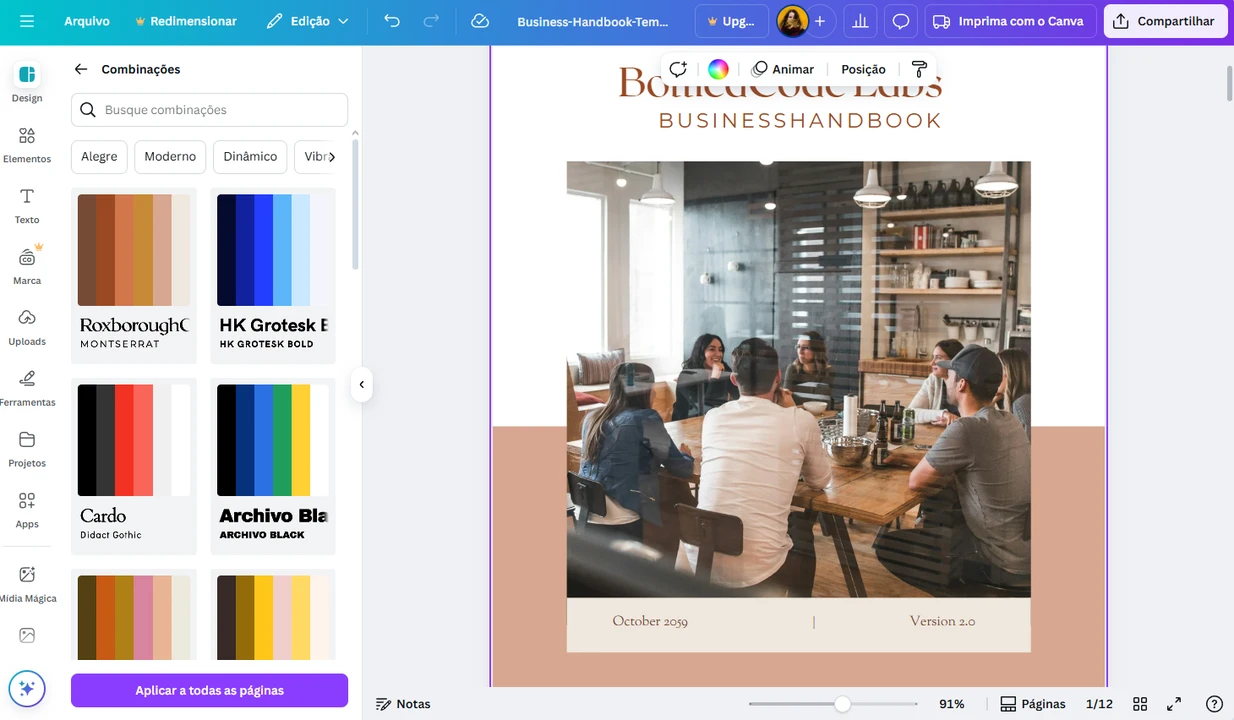Open the comments speech bubble icon
This screenshot has width=1234, height=720.
click(x=901, y=21)
